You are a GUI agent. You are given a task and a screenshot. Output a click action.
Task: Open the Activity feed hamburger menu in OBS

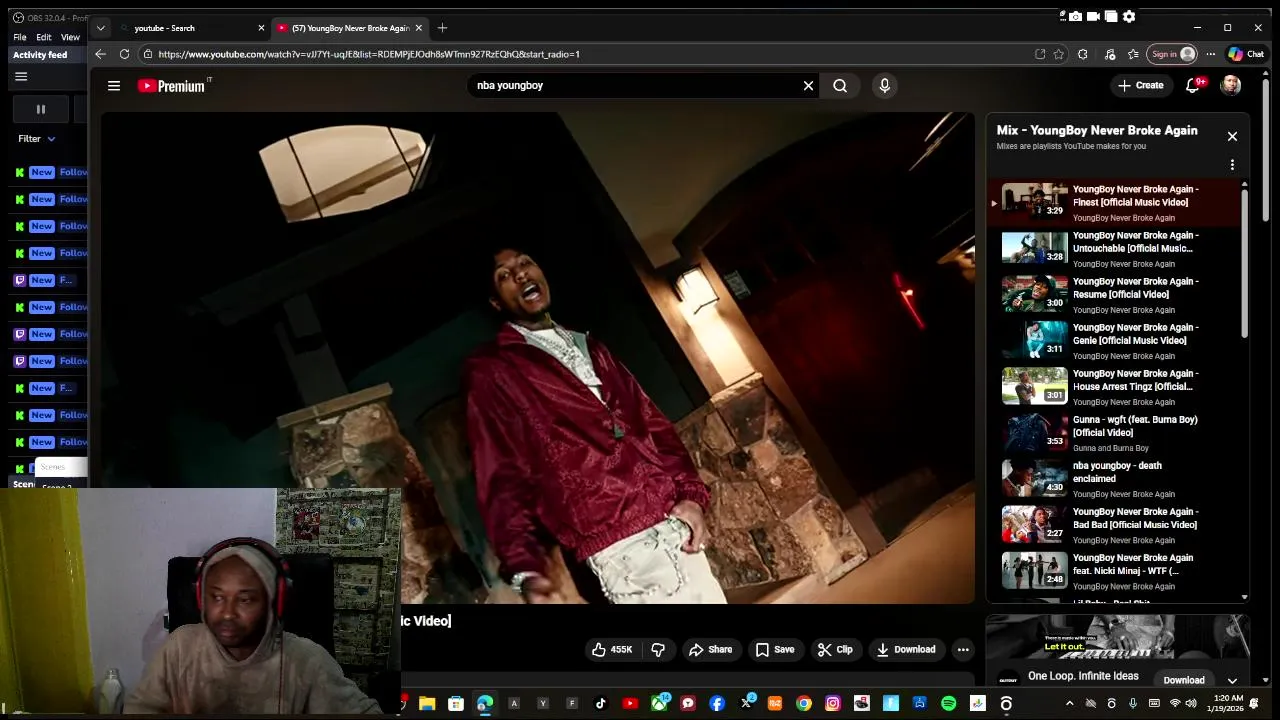point(21,77)
